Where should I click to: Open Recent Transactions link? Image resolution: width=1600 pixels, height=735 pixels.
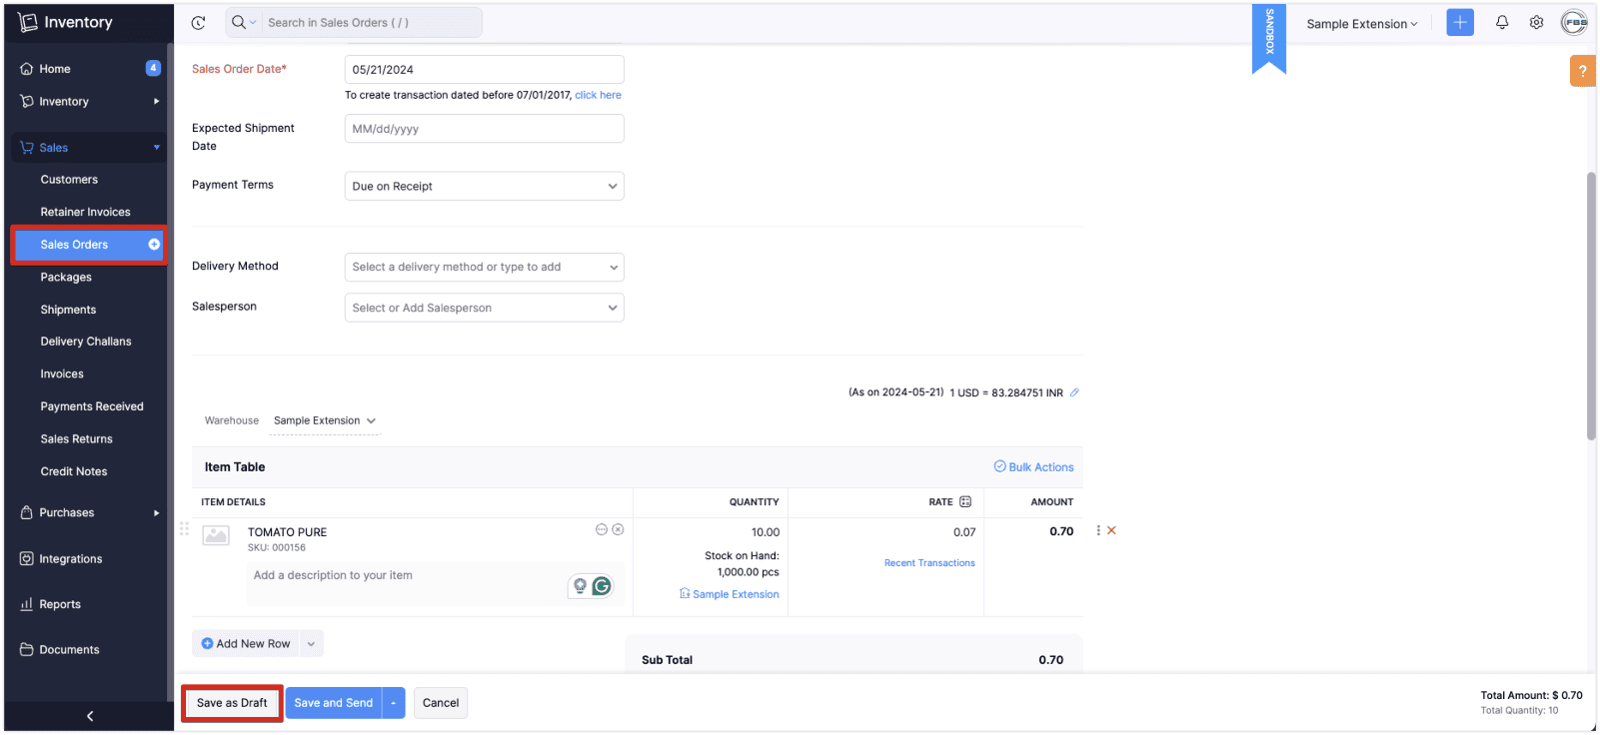[x=929, y=563]
